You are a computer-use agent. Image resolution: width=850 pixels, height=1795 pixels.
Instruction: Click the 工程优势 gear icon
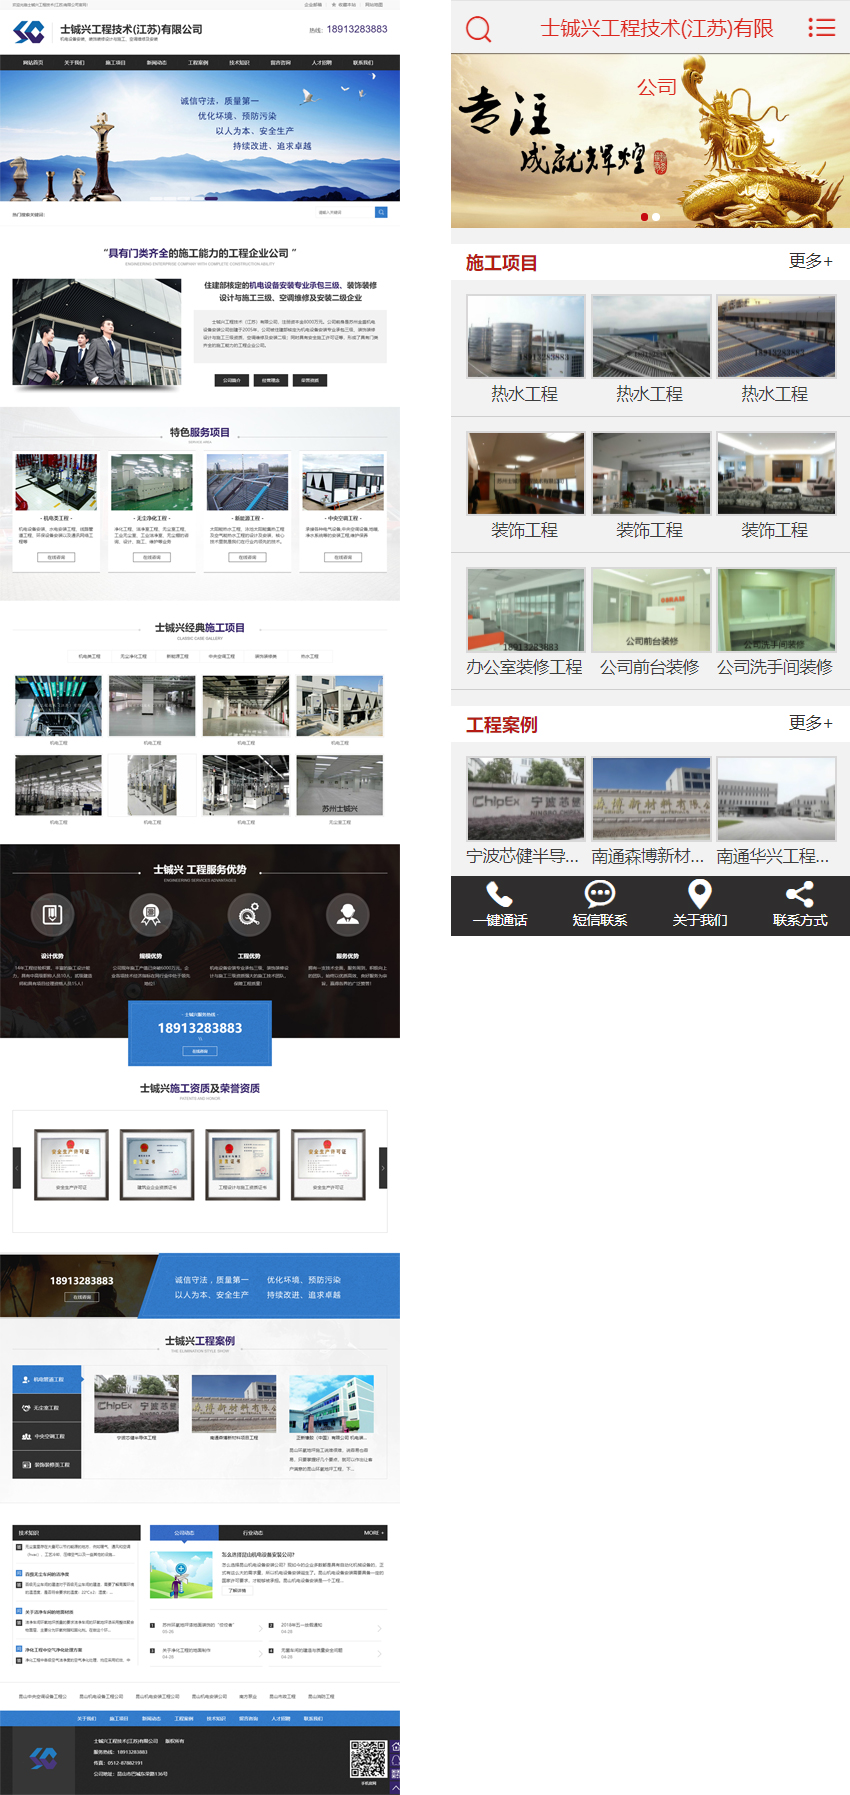pyautogui.click(x=249, y=914)
